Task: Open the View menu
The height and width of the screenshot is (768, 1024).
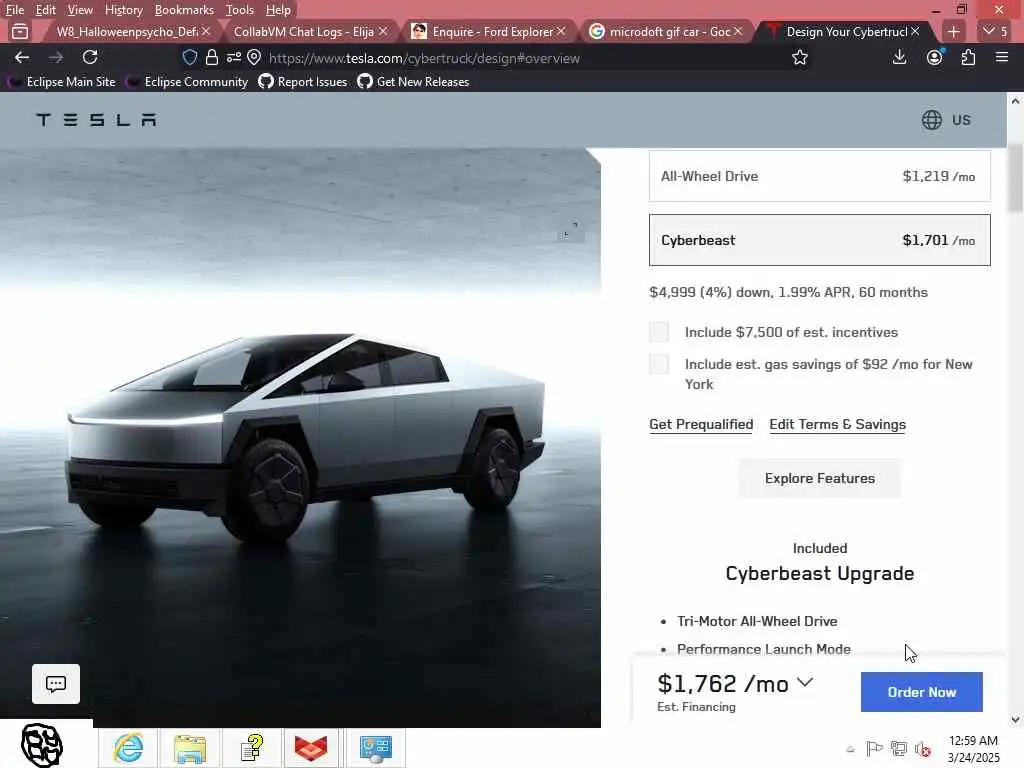Action: (80, 10)
